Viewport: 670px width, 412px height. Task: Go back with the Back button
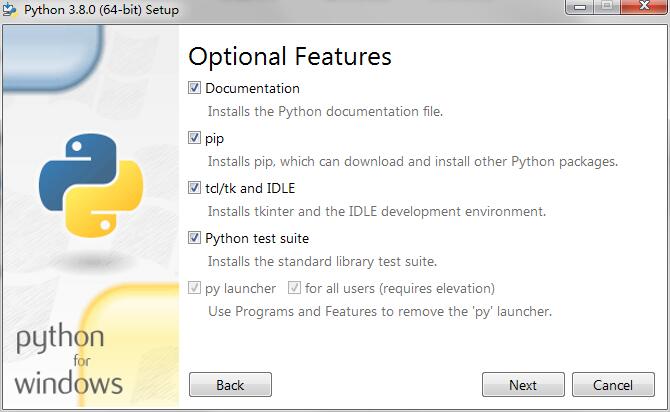point(230,385)
